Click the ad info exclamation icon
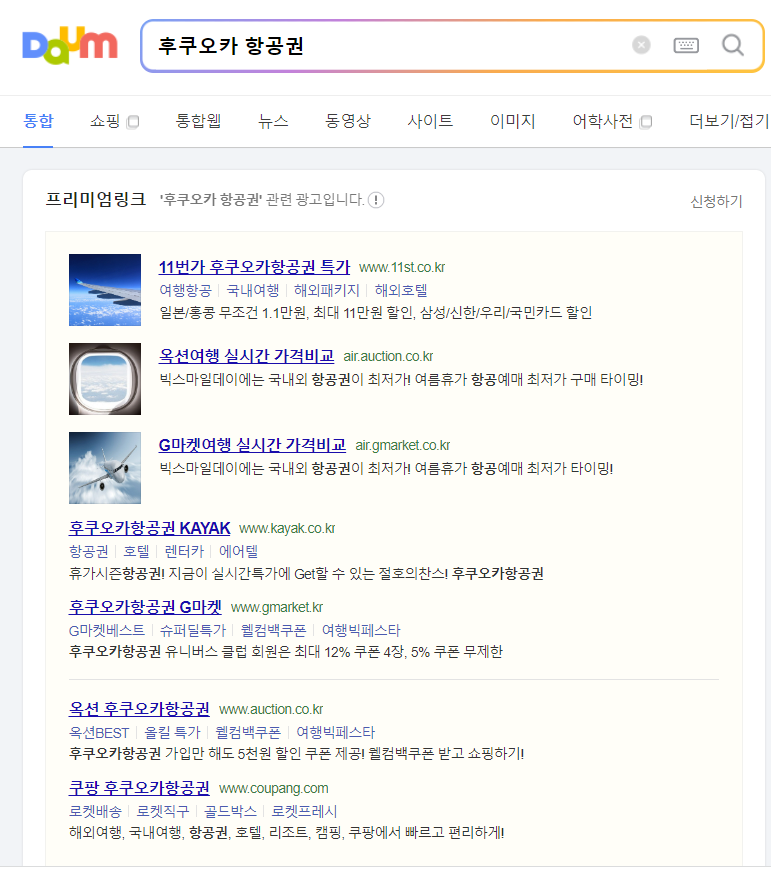Image resolution: width=771 pixels, height=869 pixels. point(376,200)
